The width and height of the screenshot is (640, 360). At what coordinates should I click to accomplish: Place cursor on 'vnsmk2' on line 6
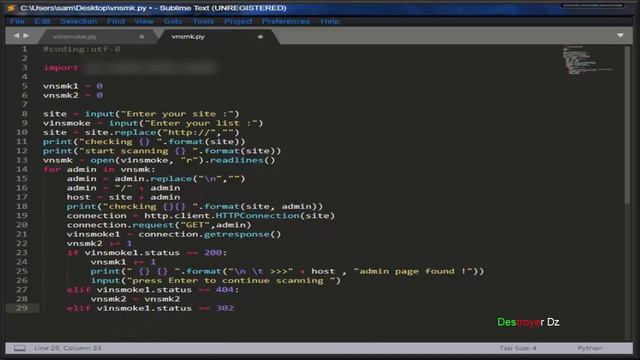[x=60, y=96]
